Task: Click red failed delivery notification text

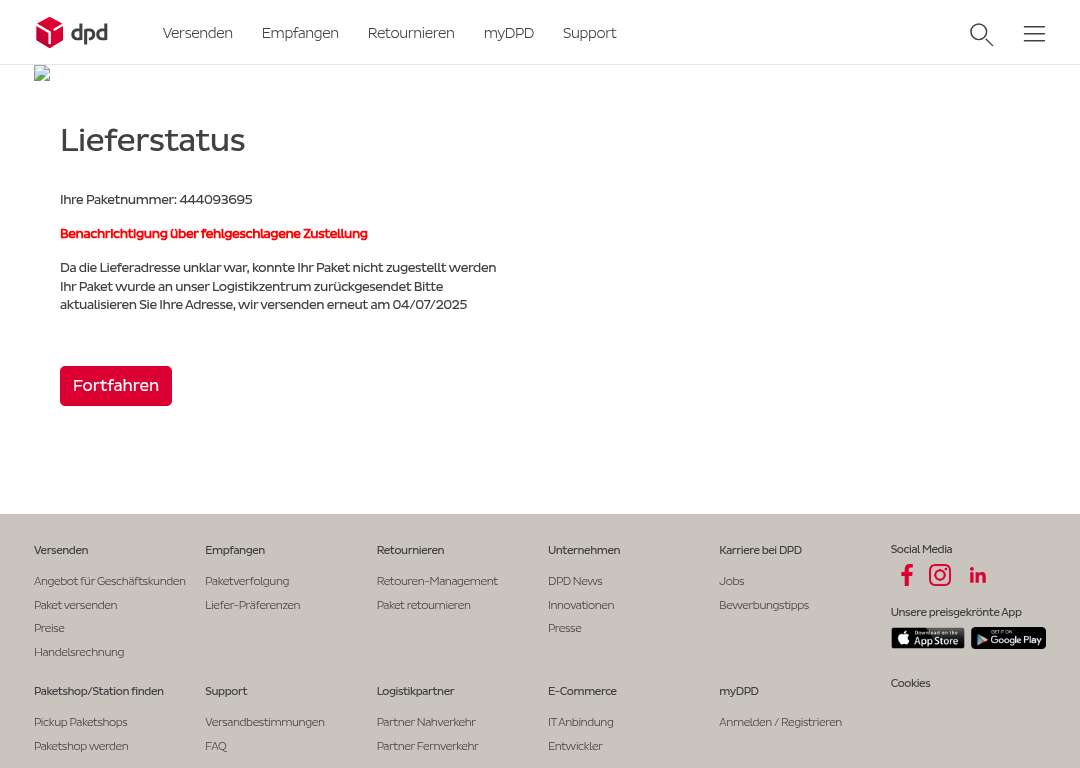Action: (214, 233)
